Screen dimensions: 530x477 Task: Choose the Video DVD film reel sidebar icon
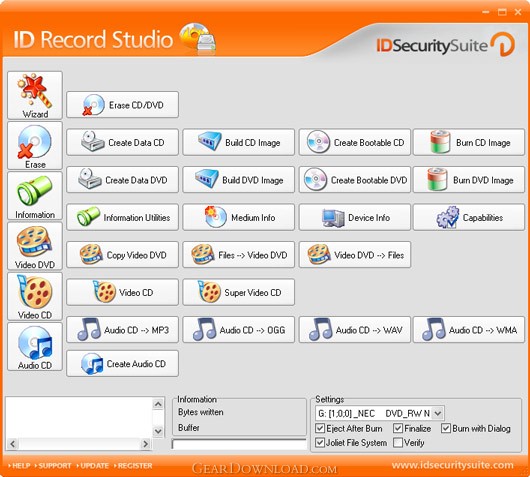[x=35, y=246]
